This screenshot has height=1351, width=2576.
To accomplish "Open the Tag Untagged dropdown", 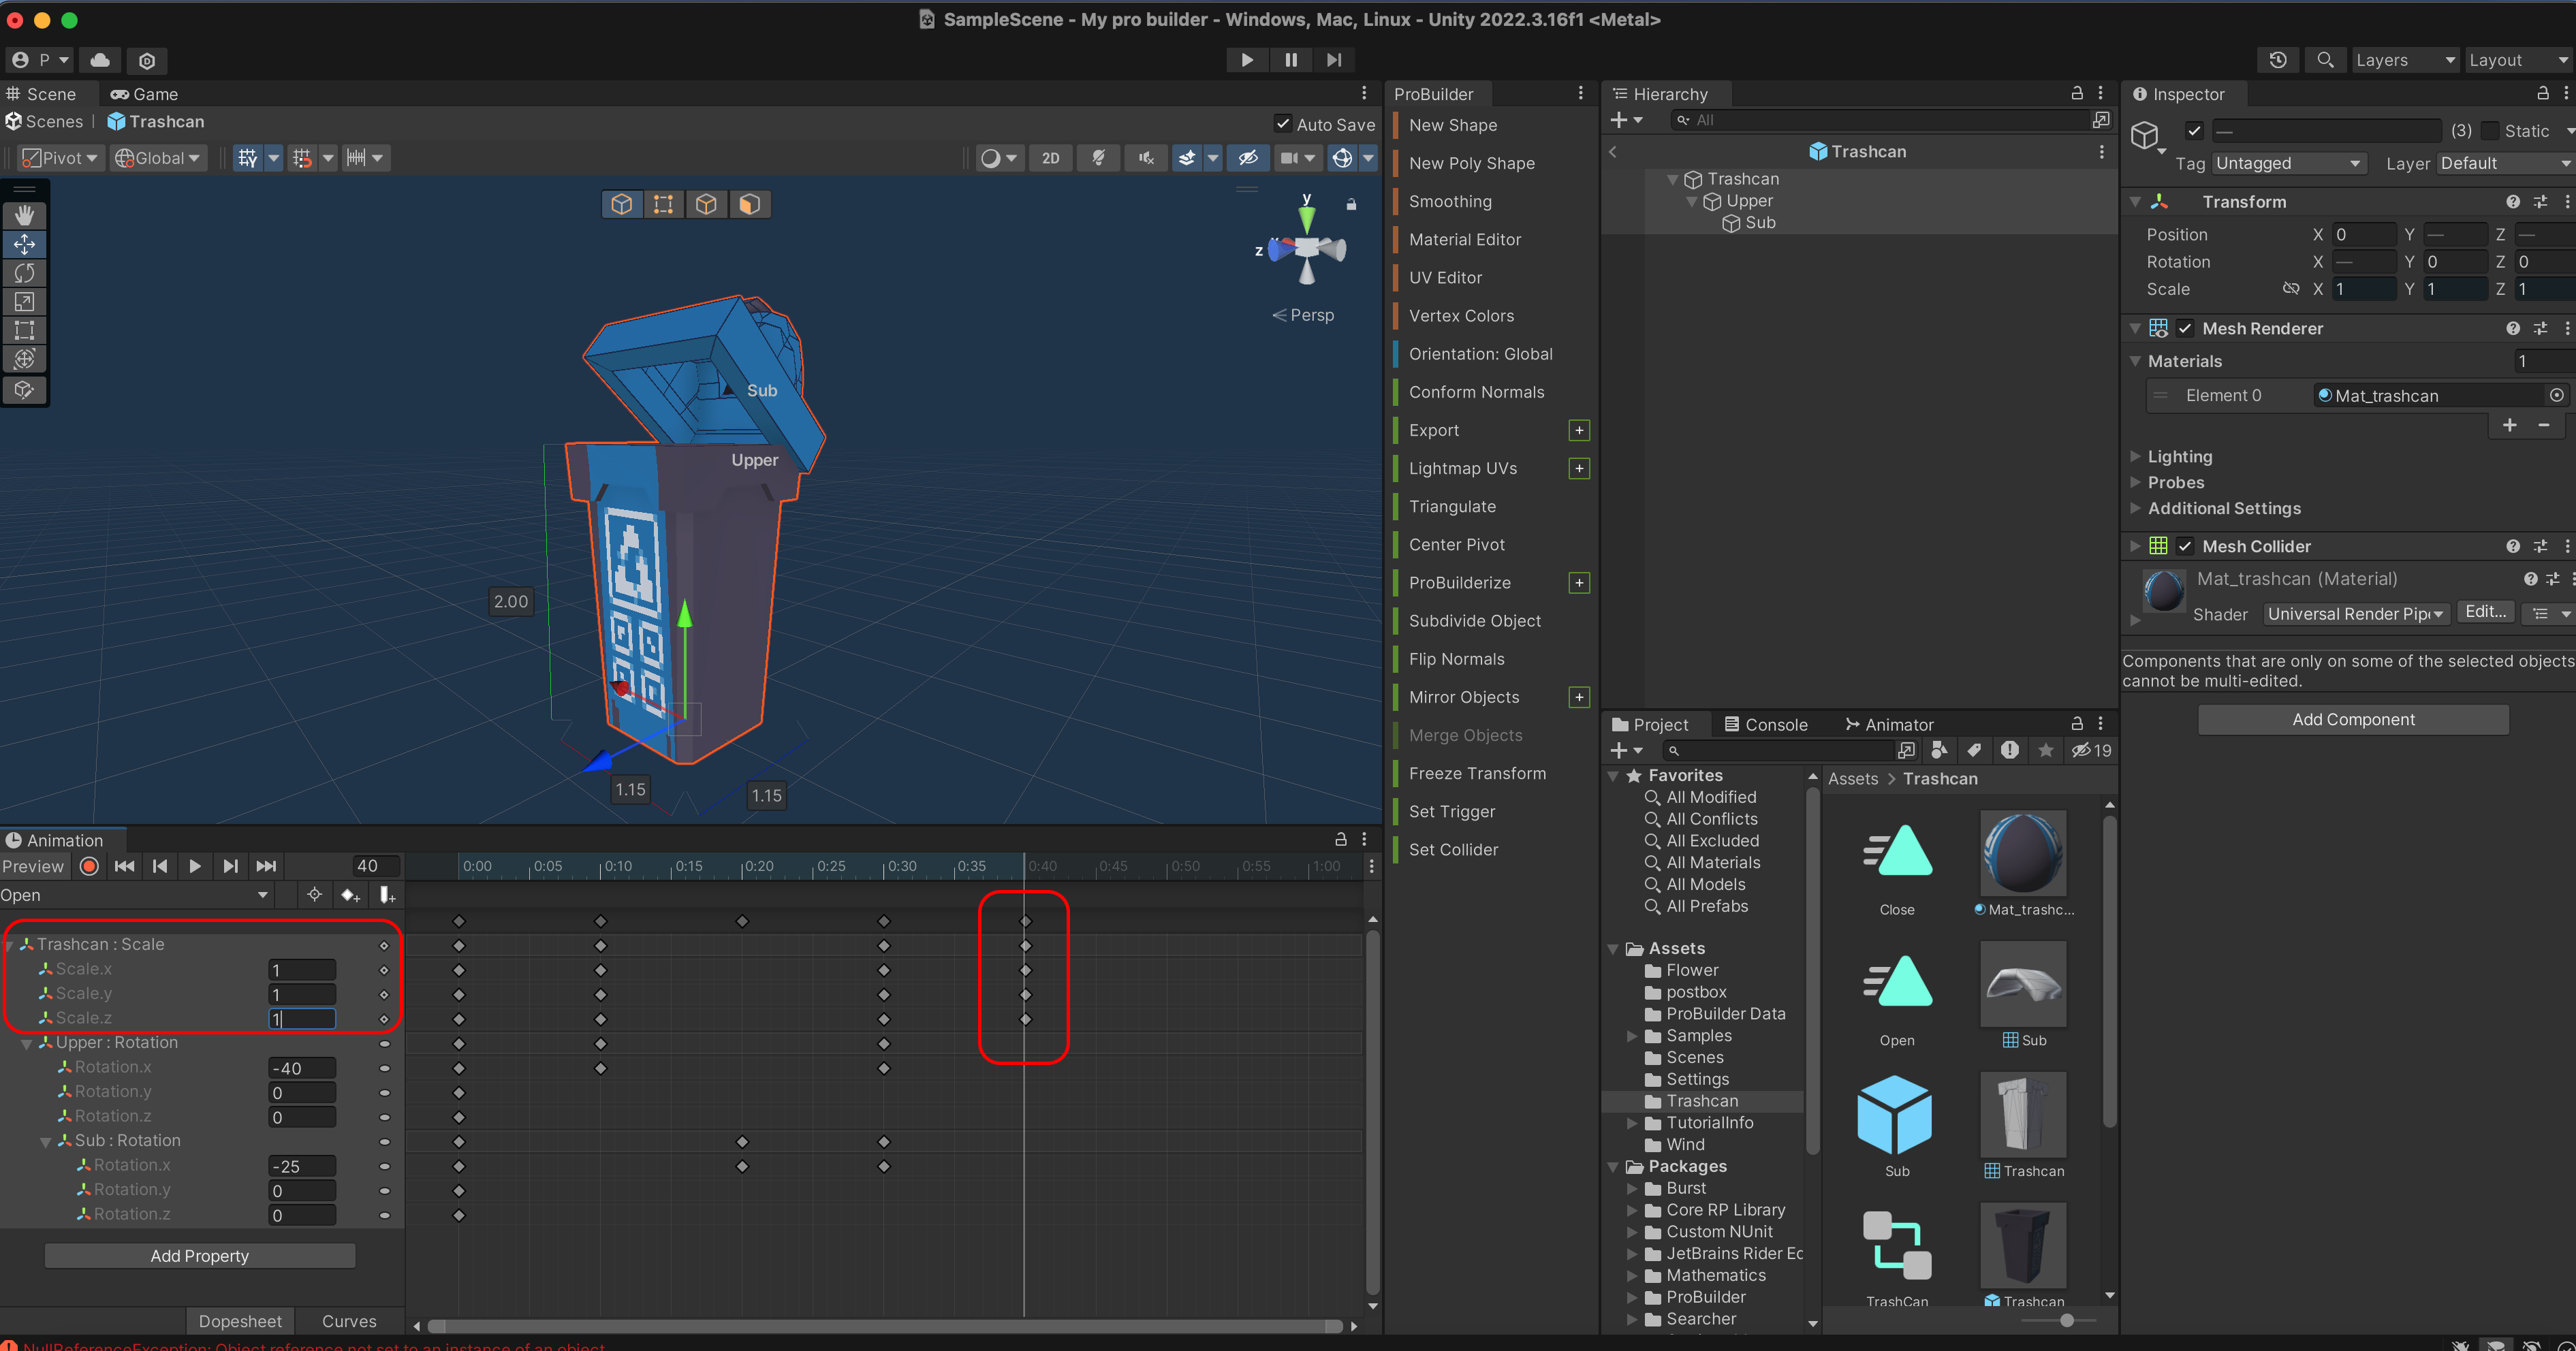I will [x=2286, y=163].
